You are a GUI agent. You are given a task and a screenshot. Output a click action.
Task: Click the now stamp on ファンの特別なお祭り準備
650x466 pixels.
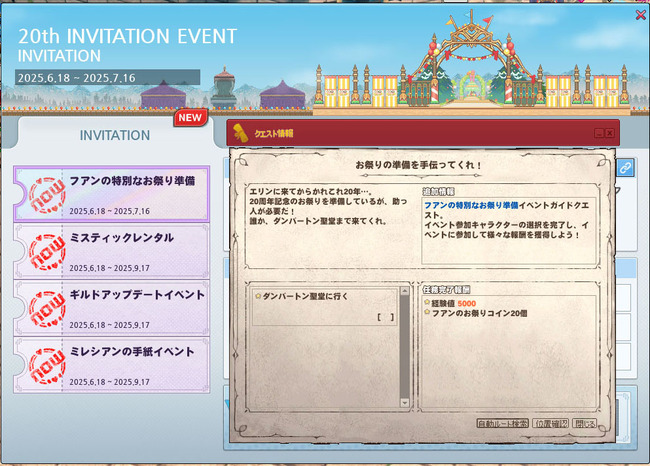coord(48,195)
